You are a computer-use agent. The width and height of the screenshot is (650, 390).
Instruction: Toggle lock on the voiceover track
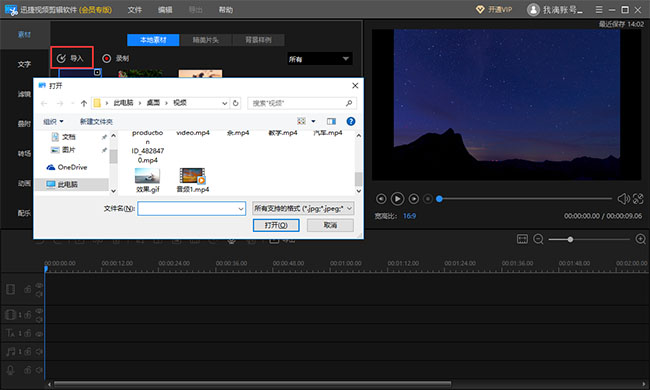[27, 370]
